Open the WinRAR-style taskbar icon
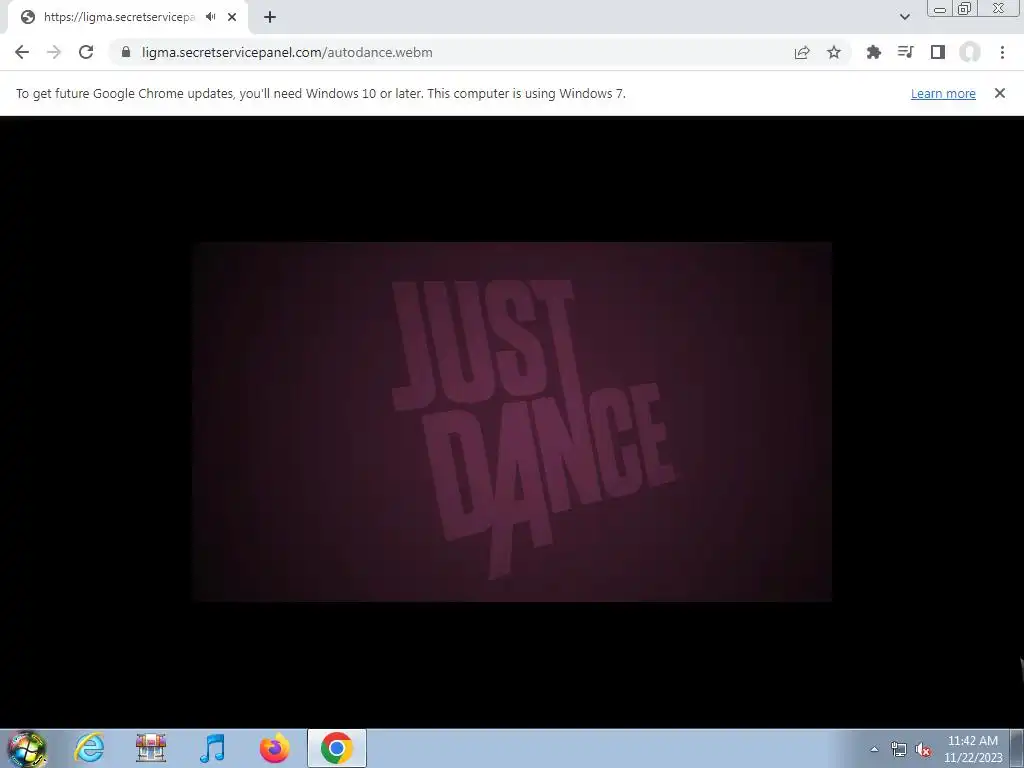 tap(151, 748)
